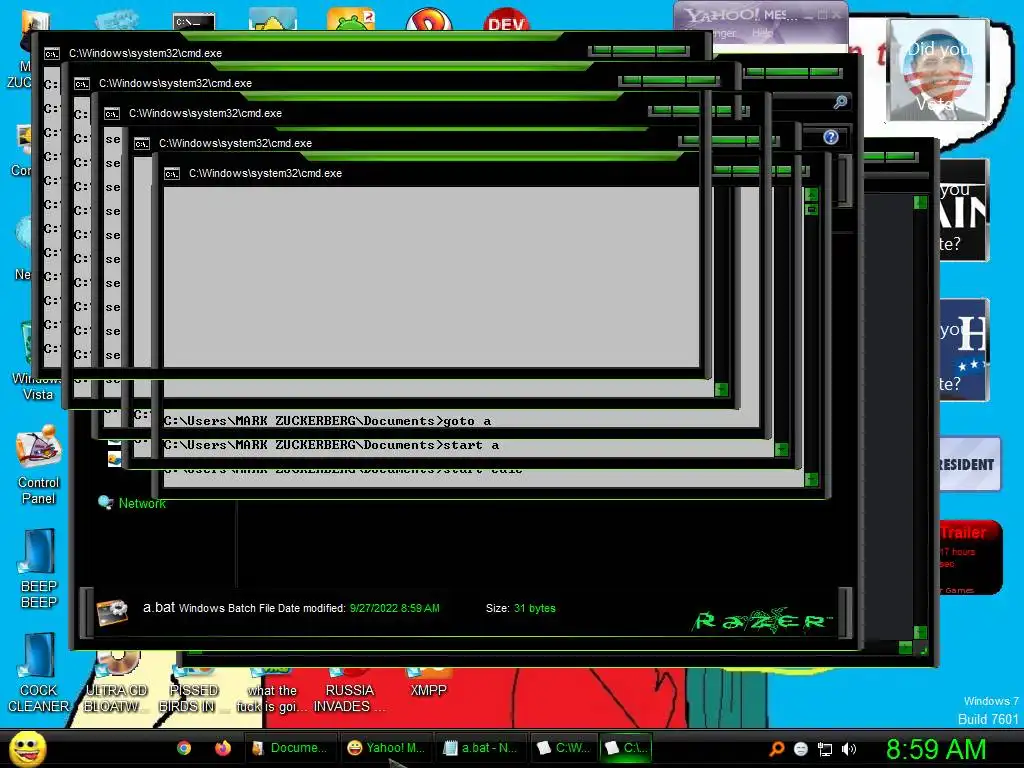Select the DEV desktop icon
1024x768 pixels.
(x=507, y=19)
